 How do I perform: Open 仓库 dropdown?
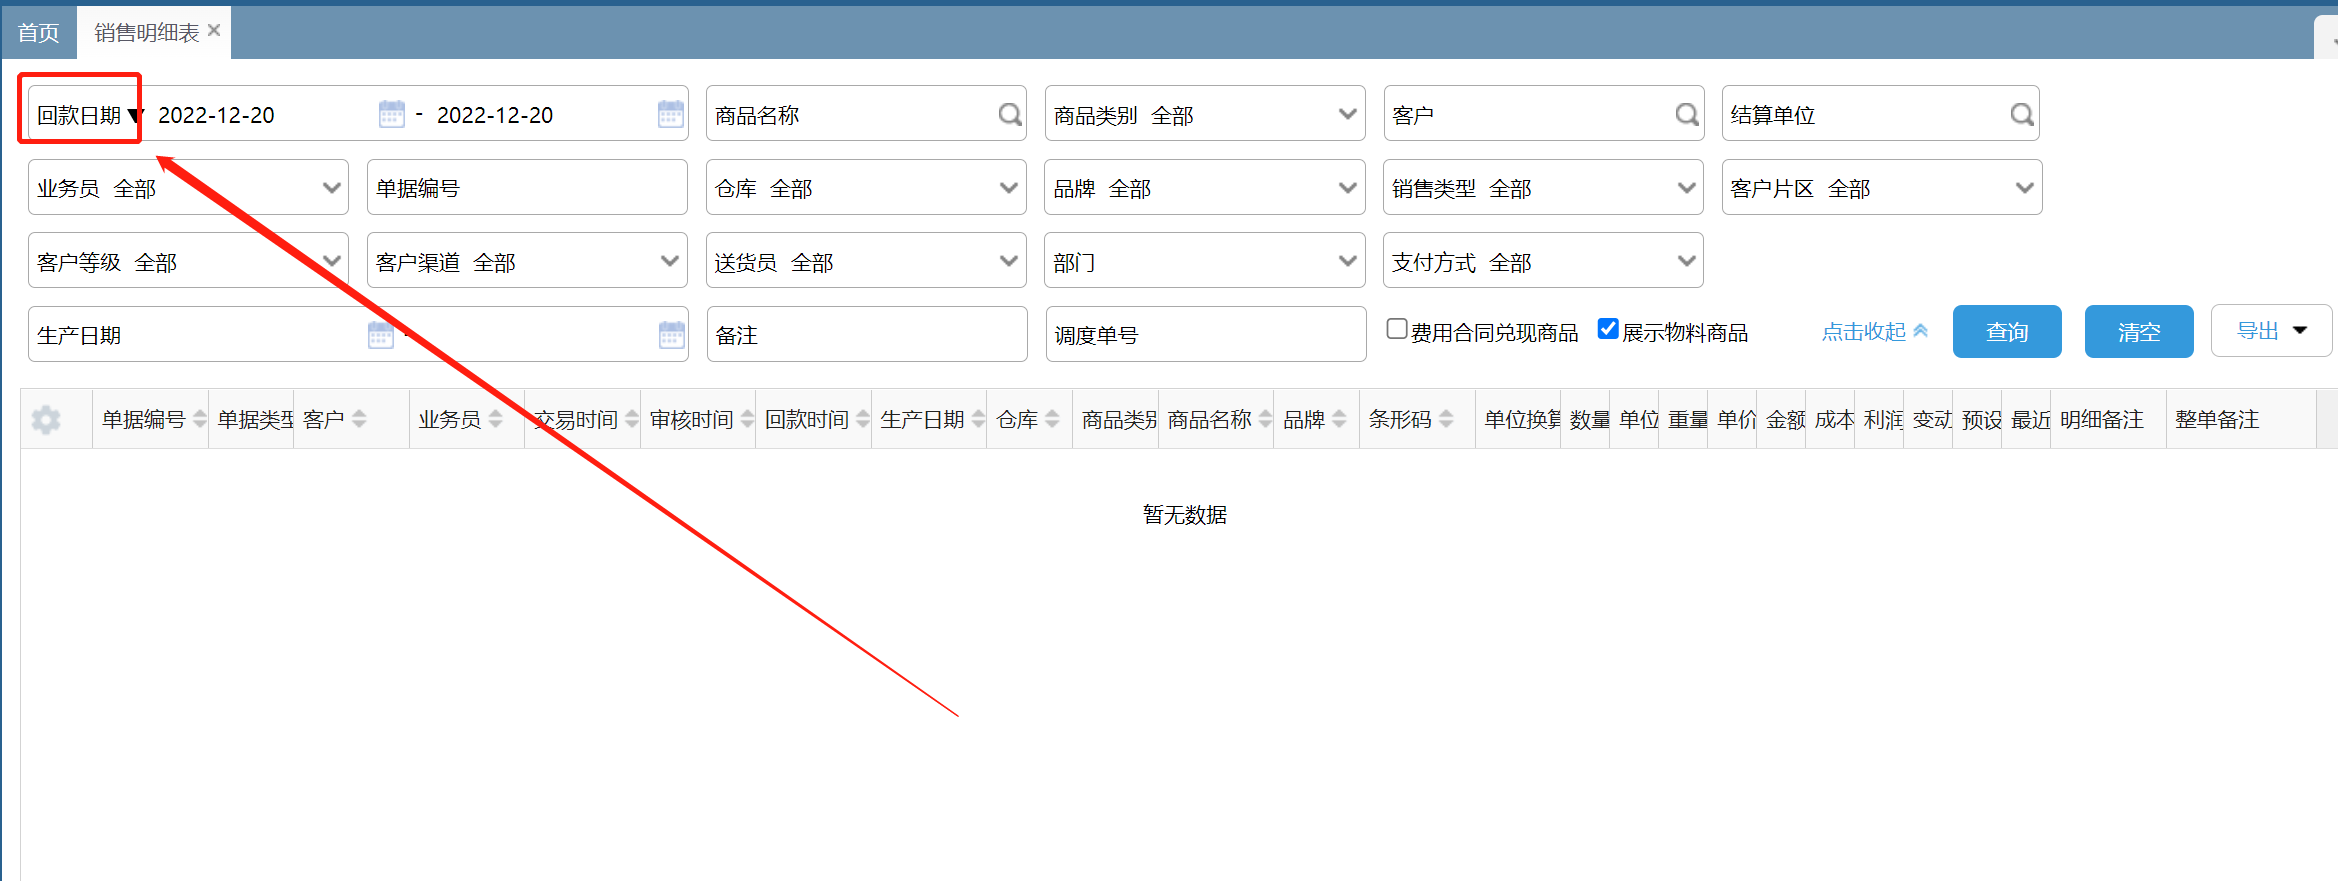pyautogui.click(x=866, y=187)
